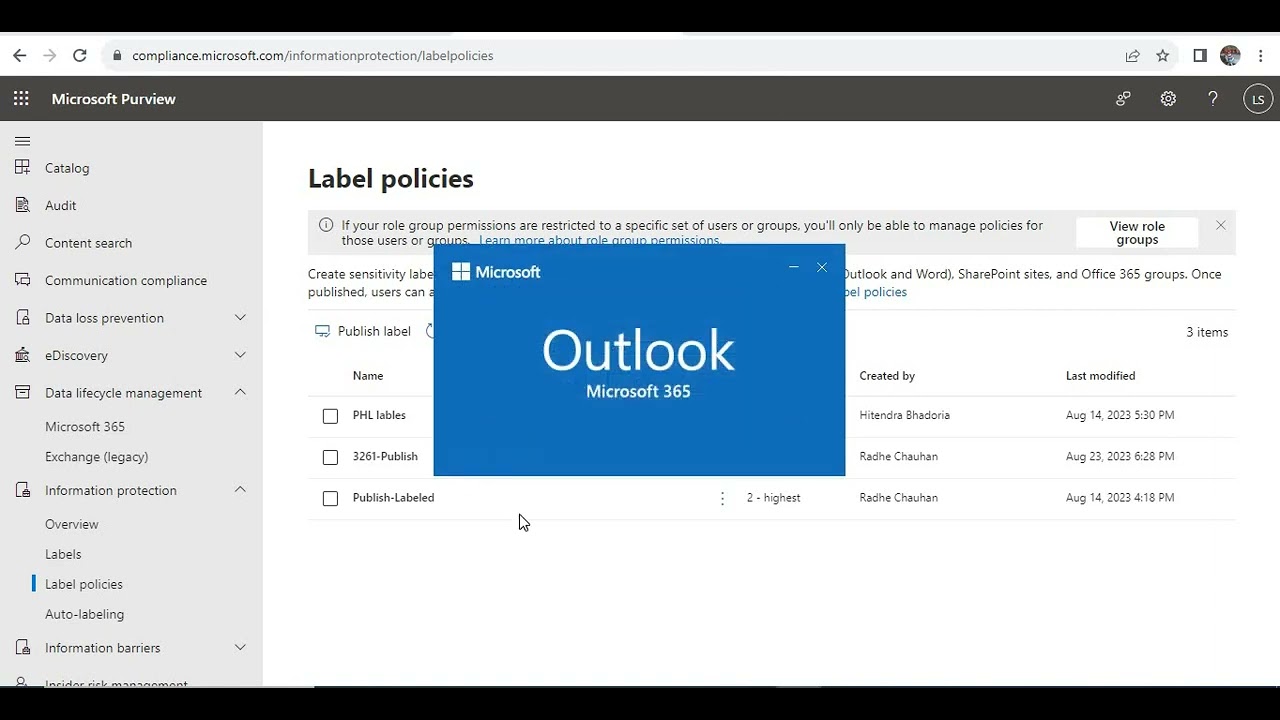The width and height of the screenshot is (1280, 720).
Task: Click the Communication compliance icon
Action: (23, 280)
